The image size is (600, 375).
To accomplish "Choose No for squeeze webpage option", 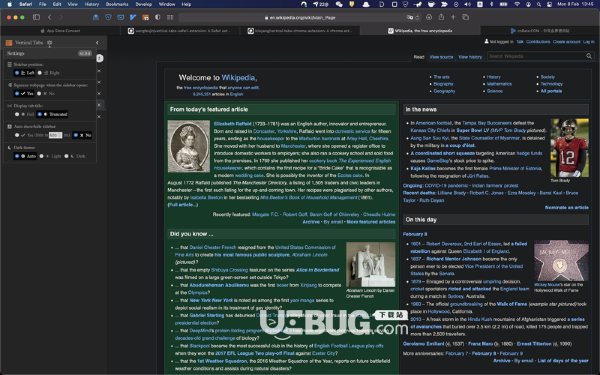I will pos(46,93).
